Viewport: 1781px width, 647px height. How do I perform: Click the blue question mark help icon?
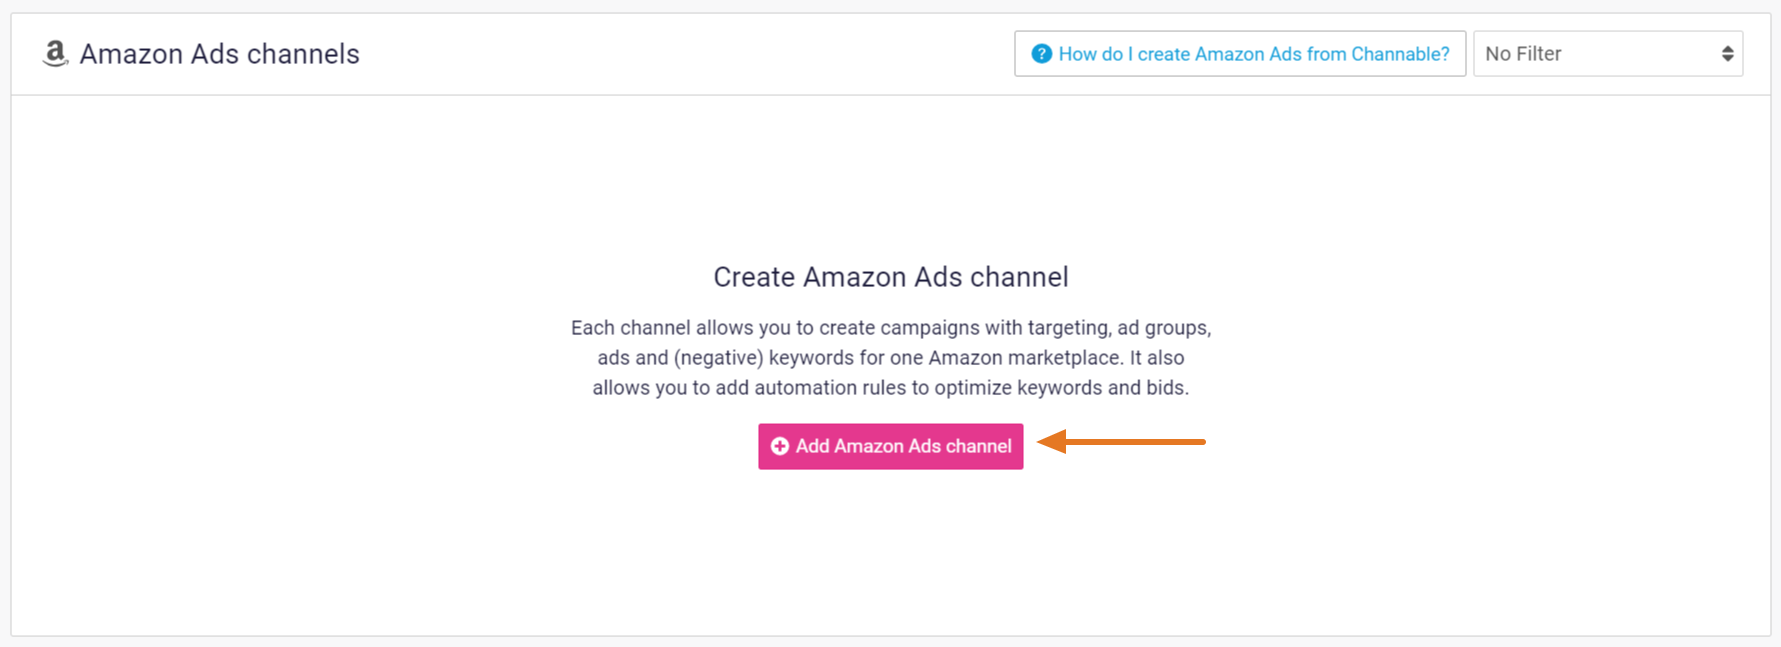click(x=1041, y=54)
